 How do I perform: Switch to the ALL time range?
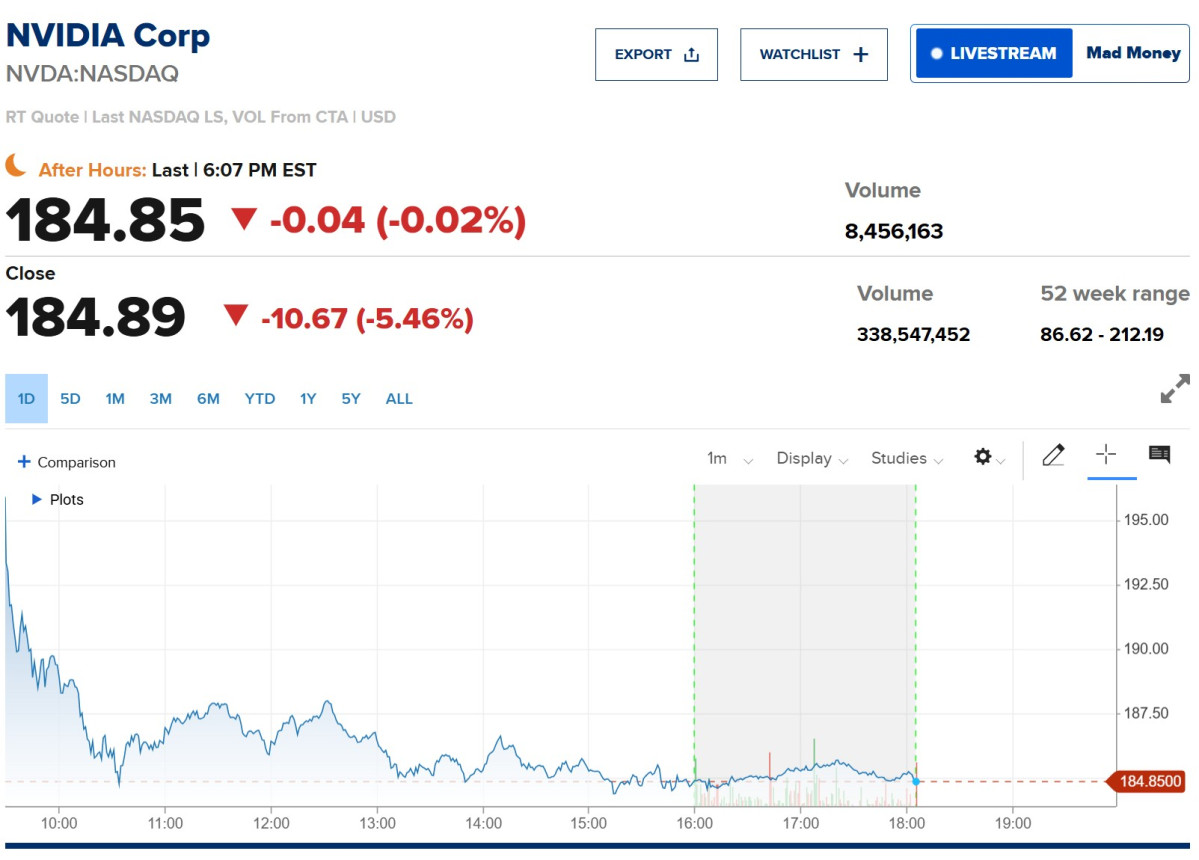[399, 398]
